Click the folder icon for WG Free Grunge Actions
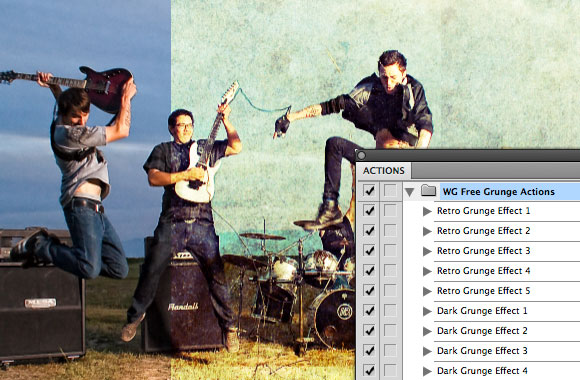 pos(428,191)
